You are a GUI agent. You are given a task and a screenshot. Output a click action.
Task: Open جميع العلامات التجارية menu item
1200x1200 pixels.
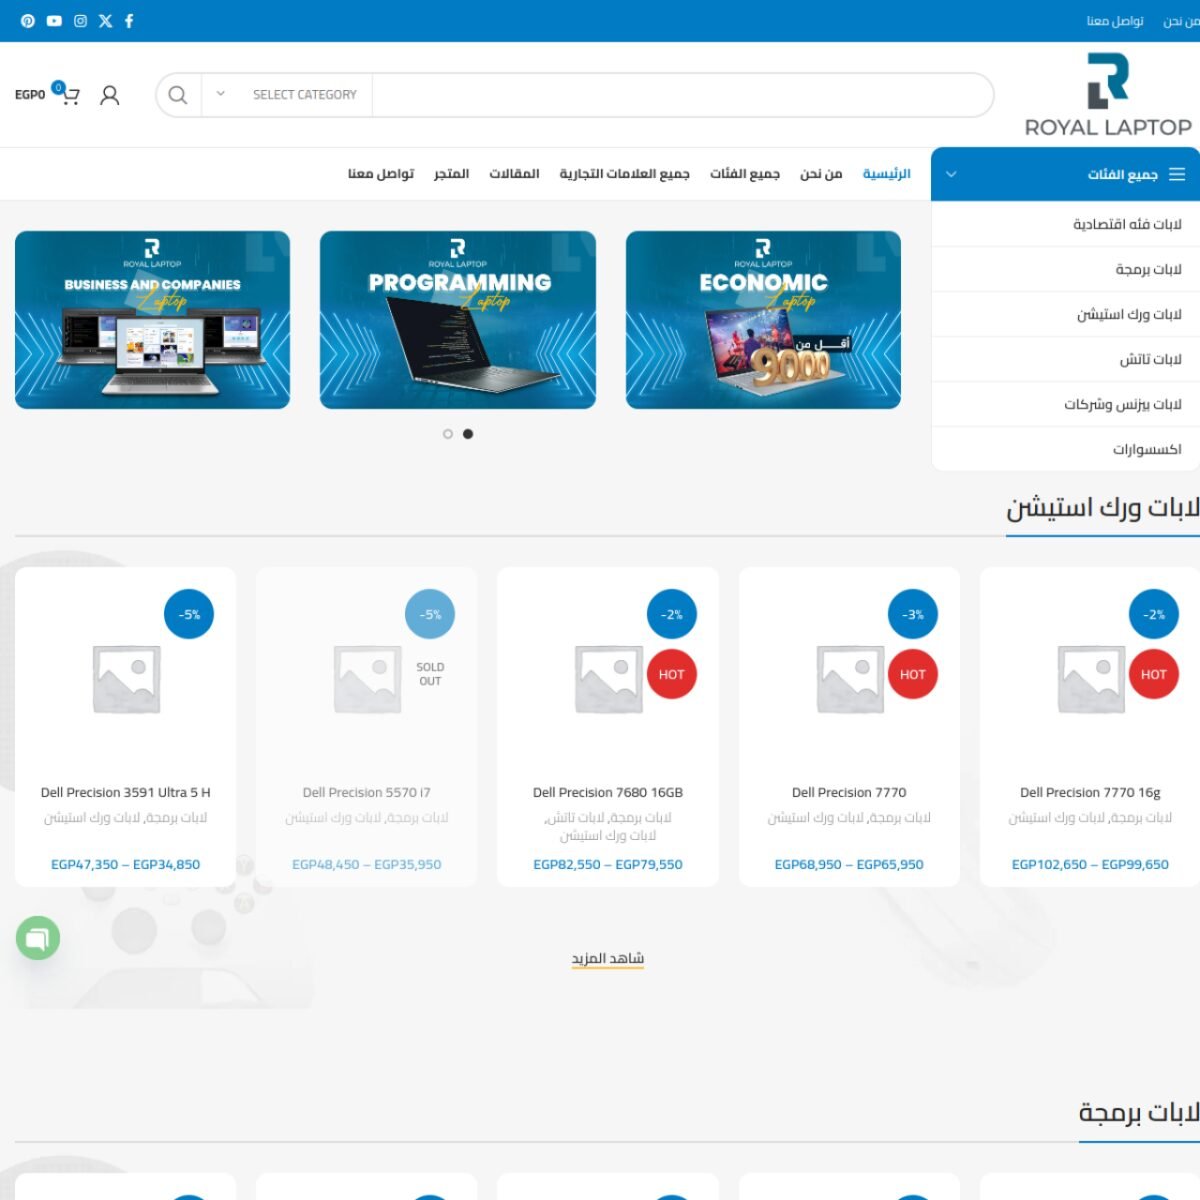click(624, 174)
